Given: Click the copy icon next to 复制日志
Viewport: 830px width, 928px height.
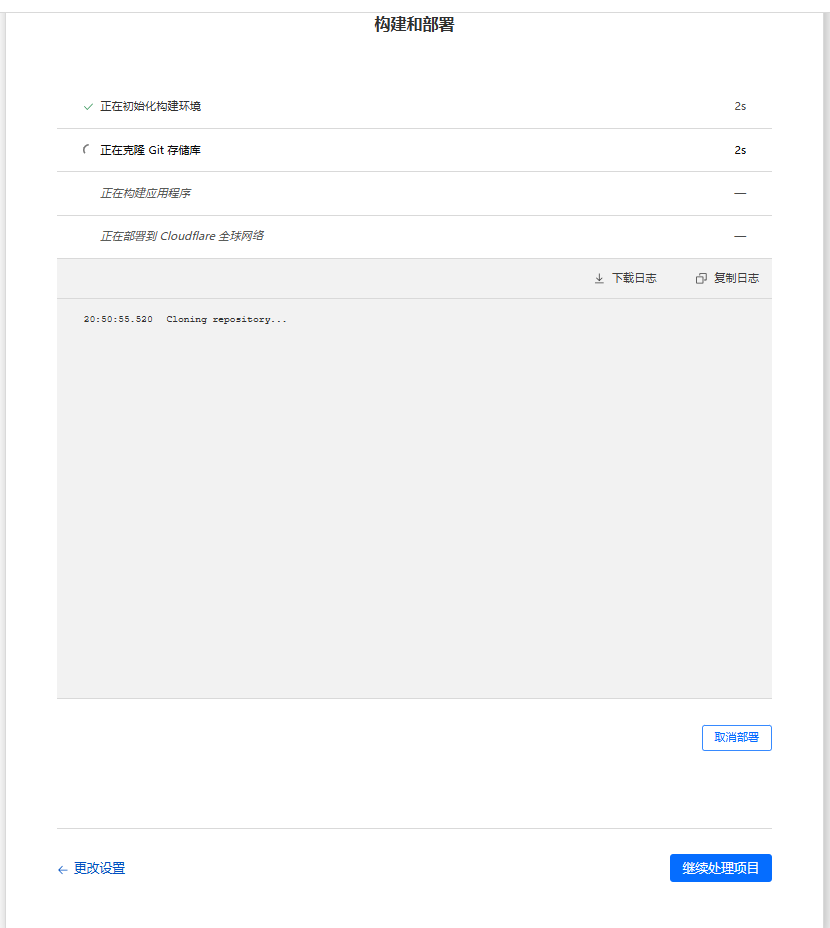Looking at the screenshot, I should 701,279.
